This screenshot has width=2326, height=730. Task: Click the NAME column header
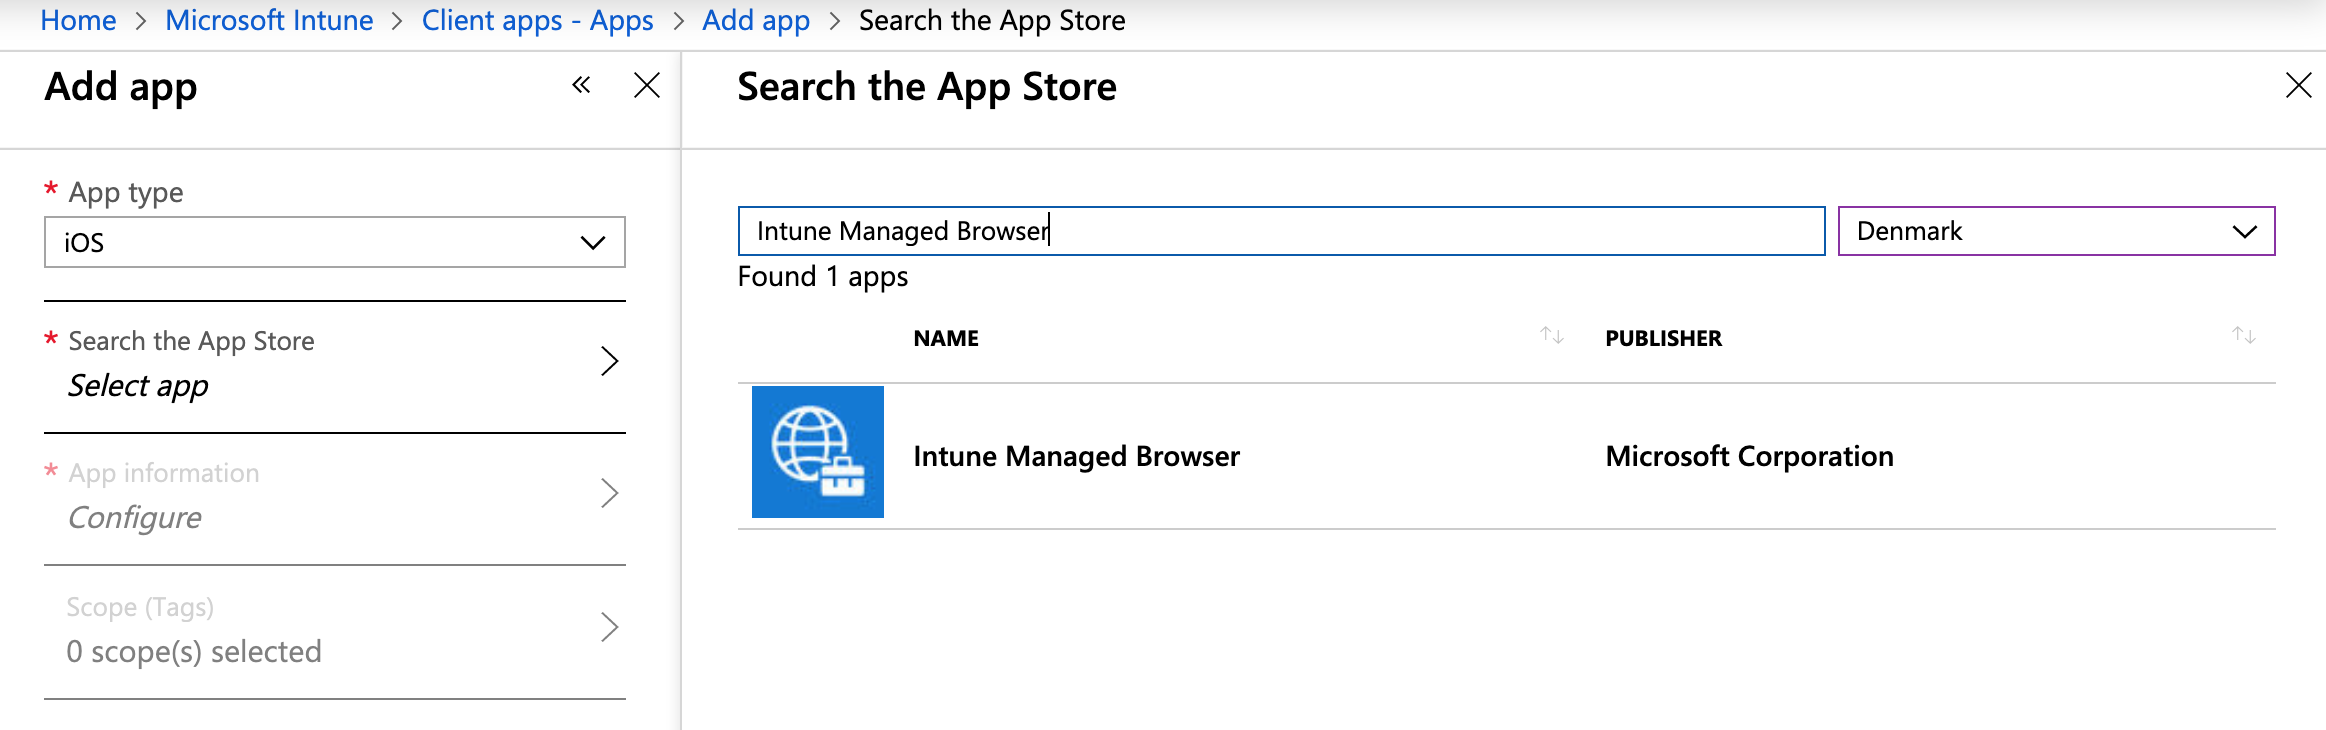(x=946, y=338)
